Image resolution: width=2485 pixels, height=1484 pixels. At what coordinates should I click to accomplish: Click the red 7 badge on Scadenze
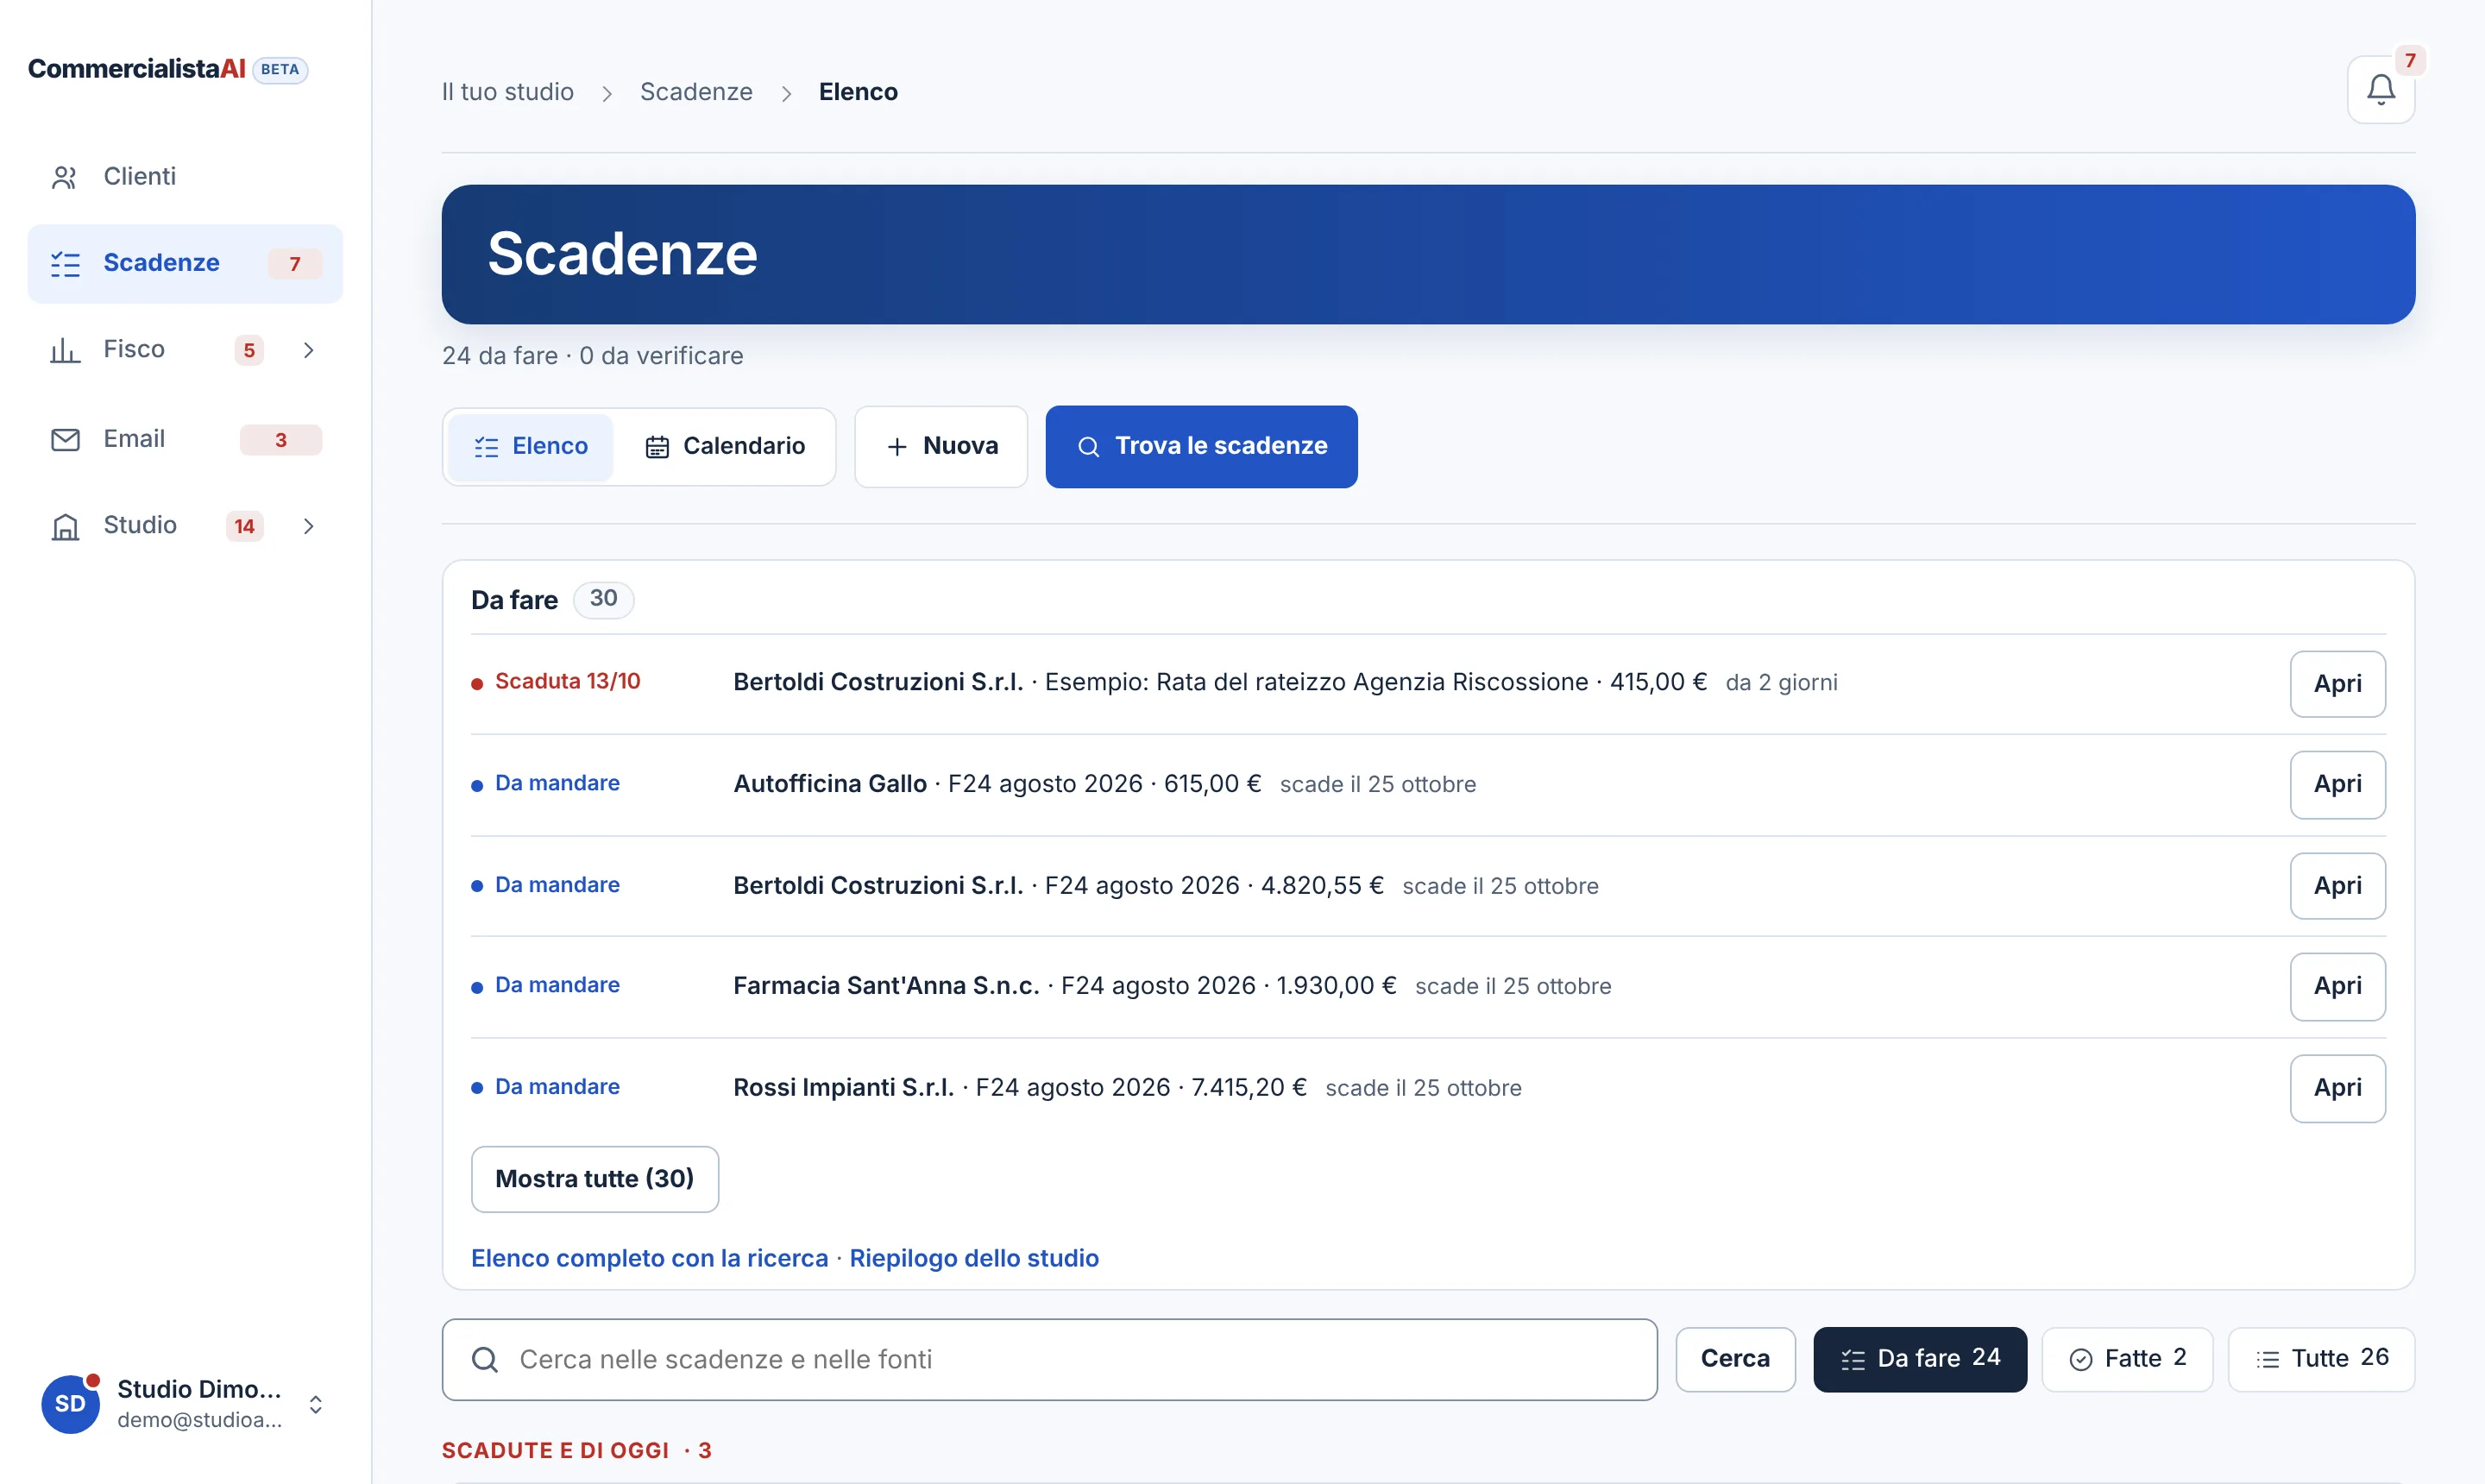click(x=295, y=264)
